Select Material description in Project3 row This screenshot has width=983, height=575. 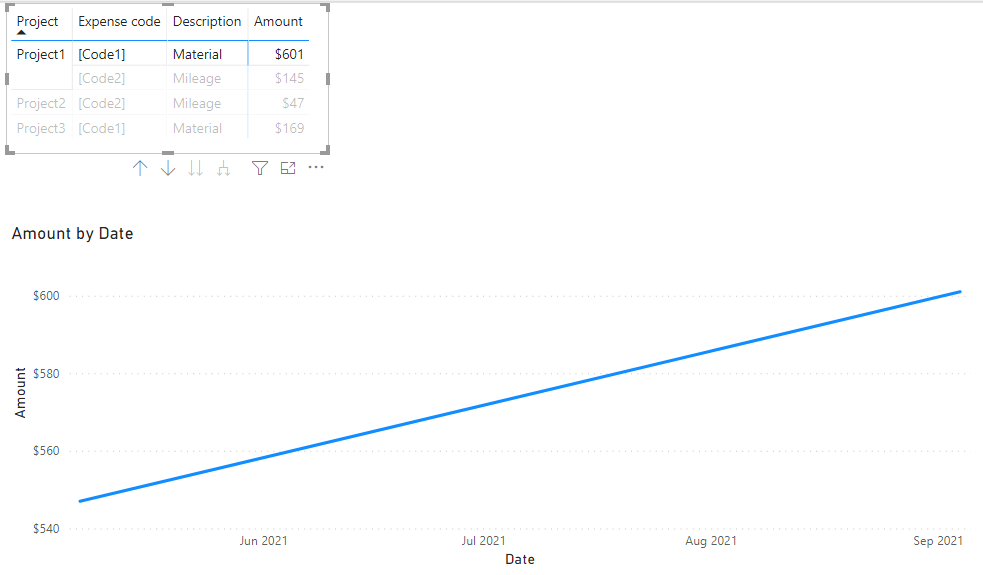click(x=197, y=128)
